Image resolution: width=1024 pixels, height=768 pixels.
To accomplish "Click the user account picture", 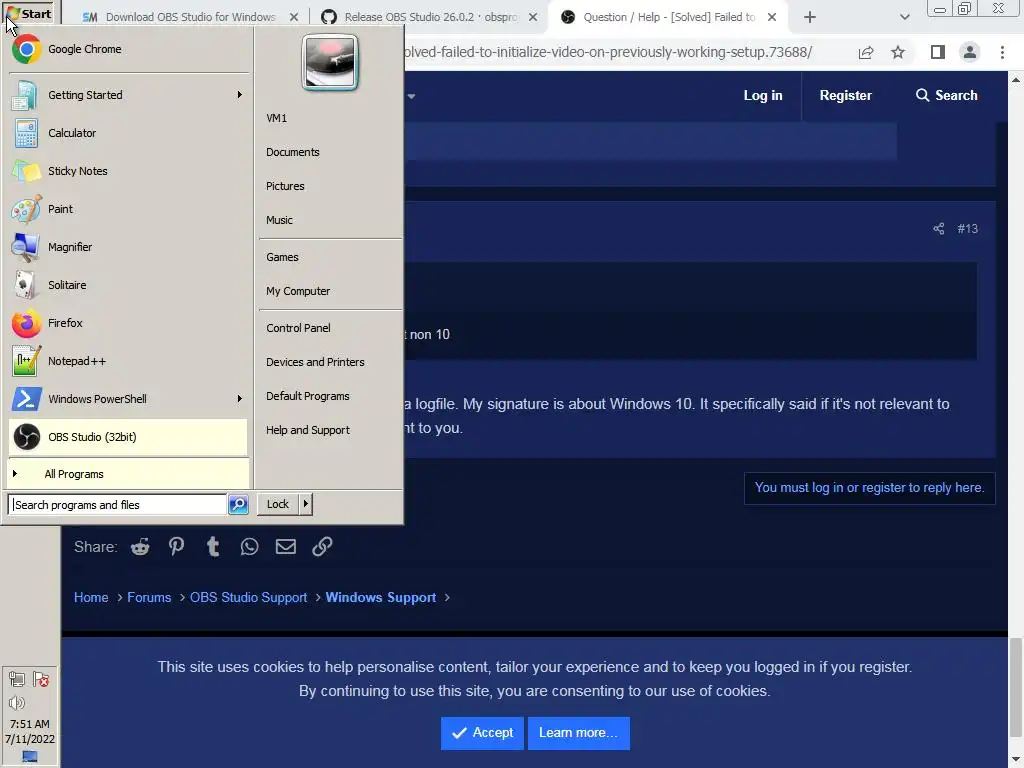I will [330, 62].
